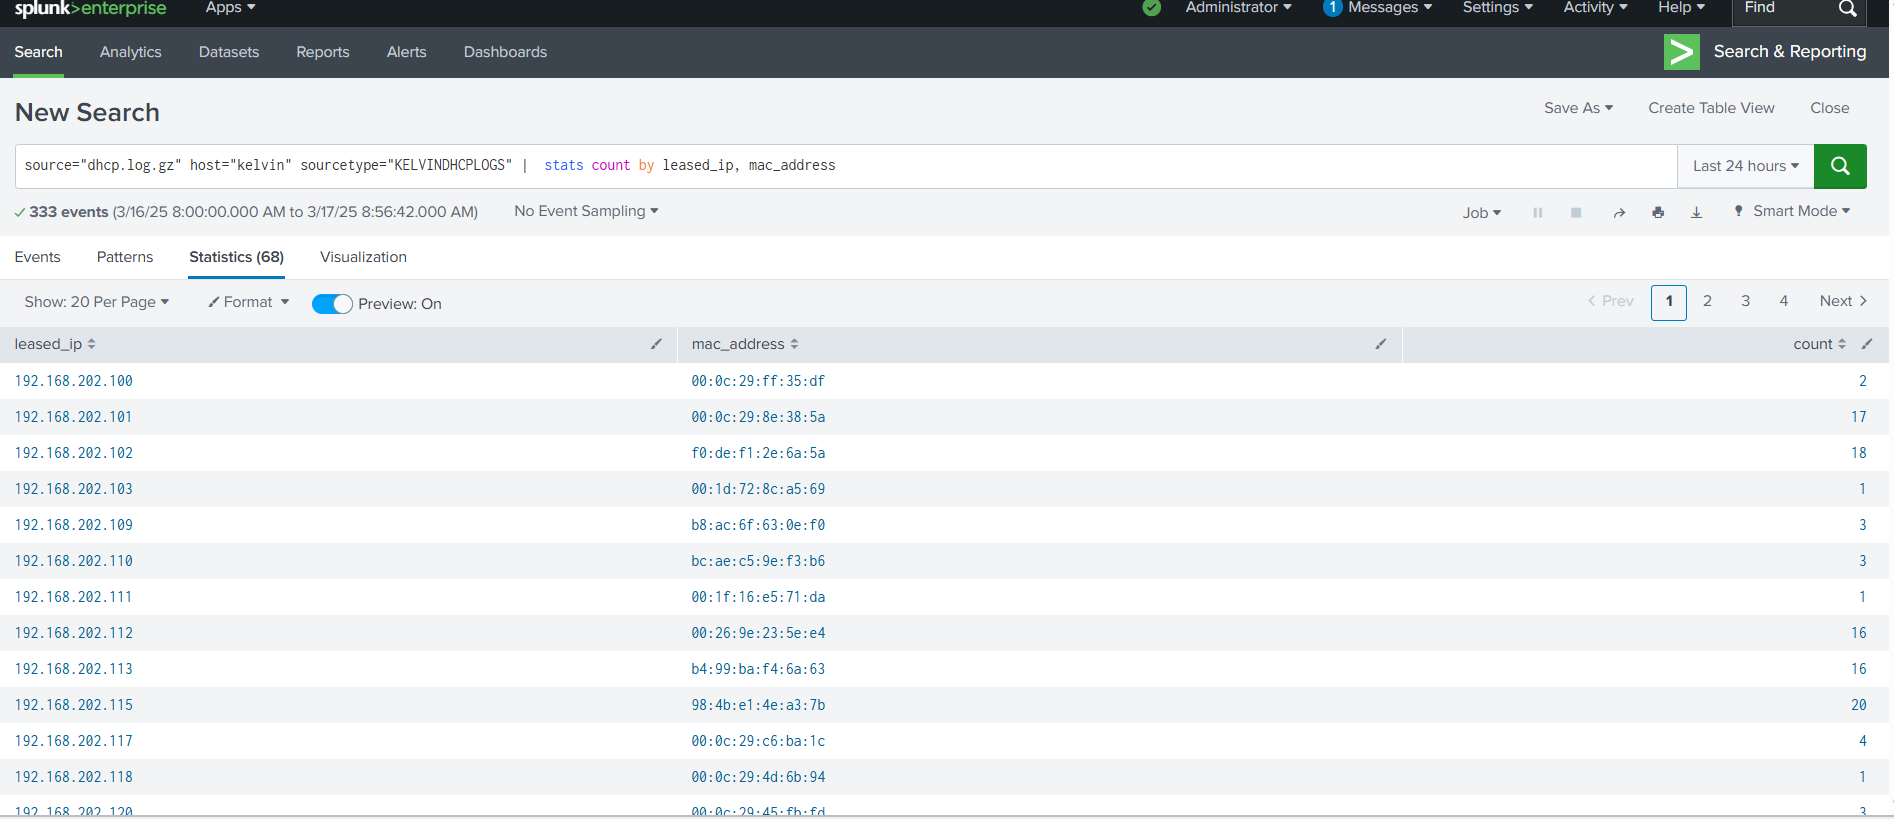Open the Help dropdown

1681,8
